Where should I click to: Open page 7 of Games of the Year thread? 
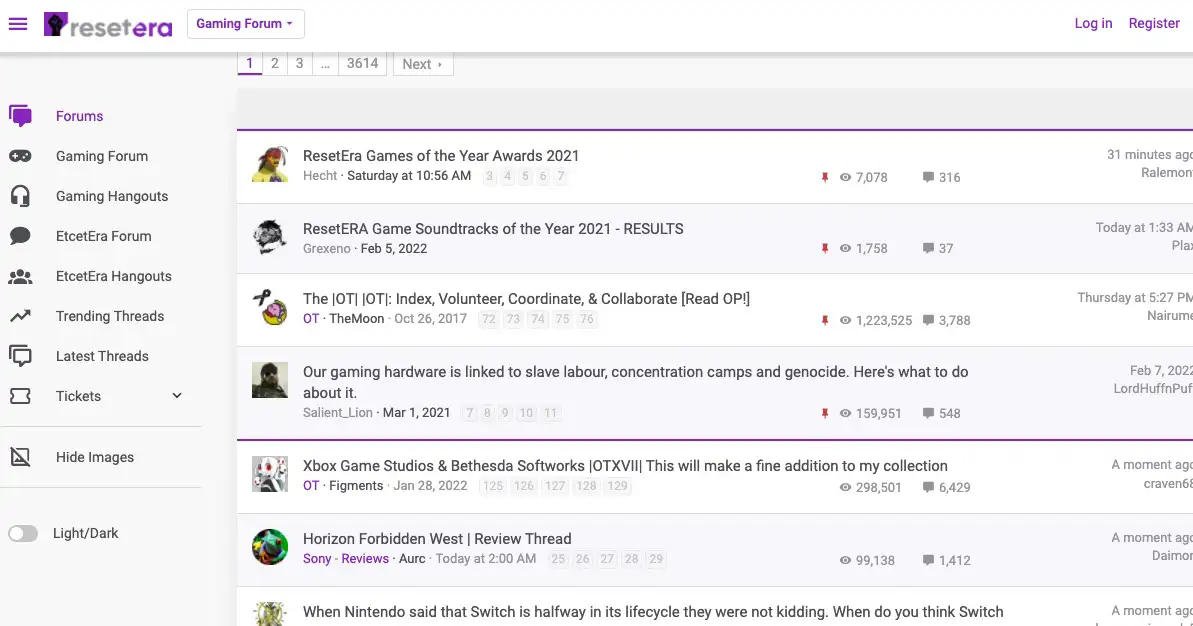tap(561, 176)
